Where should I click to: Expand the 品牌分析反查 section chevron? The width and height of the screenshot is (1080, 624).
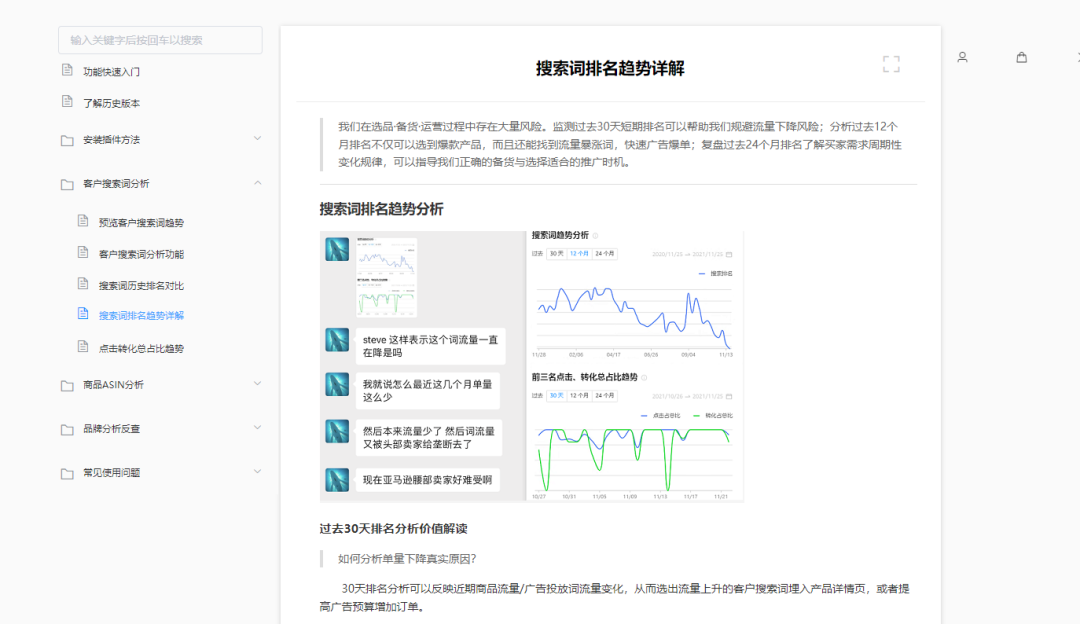[257, 428]
